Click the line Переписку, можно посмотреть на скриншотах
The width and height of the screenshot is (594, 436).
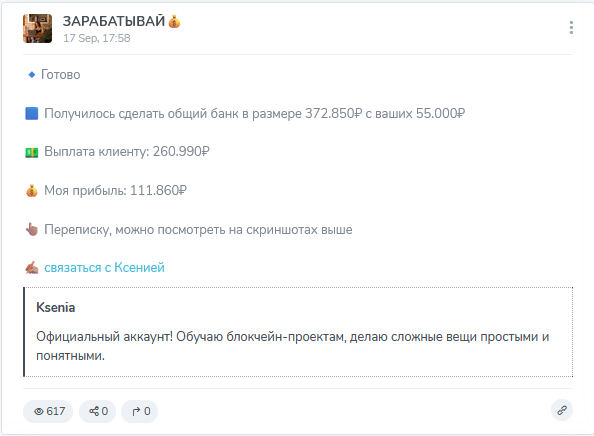[198, 230]
